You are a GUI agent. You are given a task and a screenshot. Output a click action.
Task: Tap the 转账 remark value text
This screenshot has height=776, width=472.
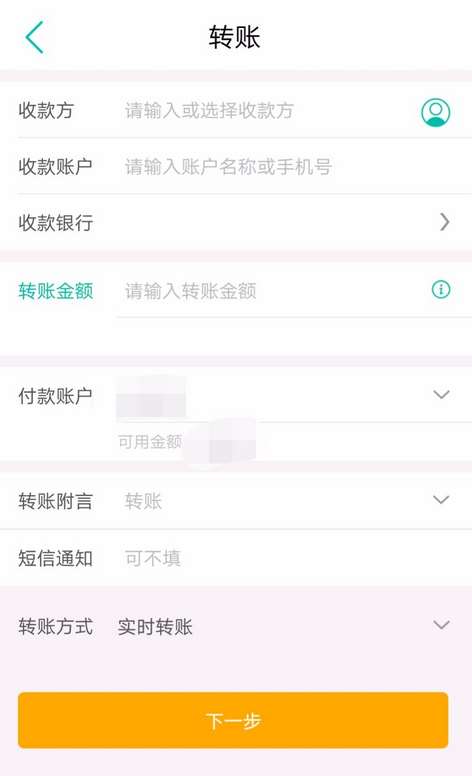(143, 501)
